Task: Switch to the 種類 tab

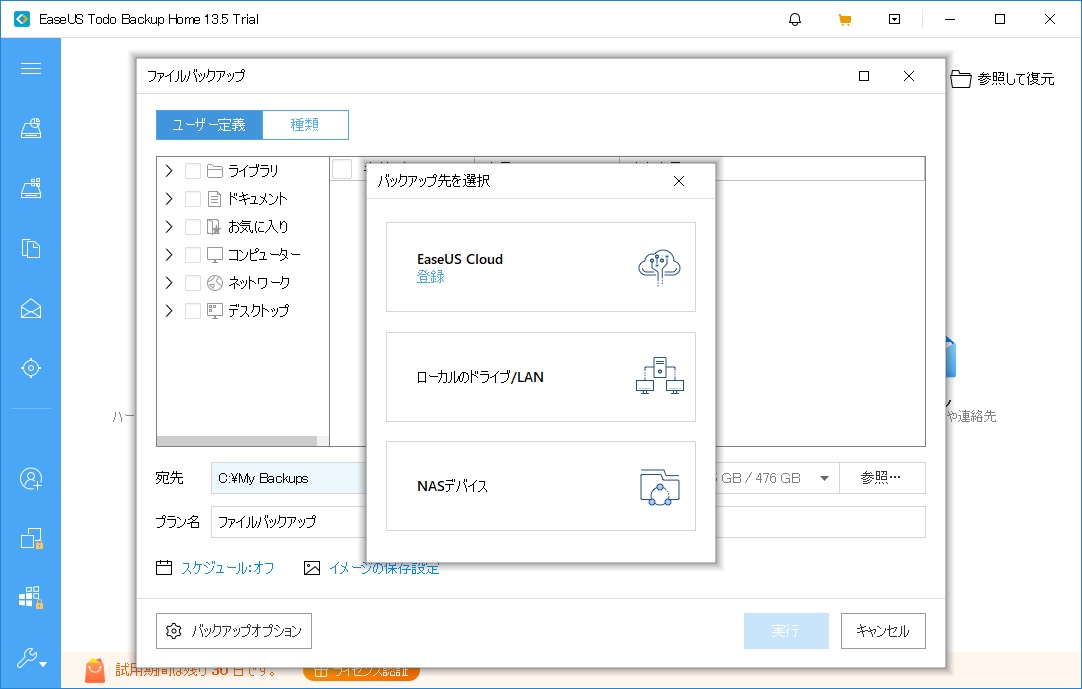Action: 305,125
